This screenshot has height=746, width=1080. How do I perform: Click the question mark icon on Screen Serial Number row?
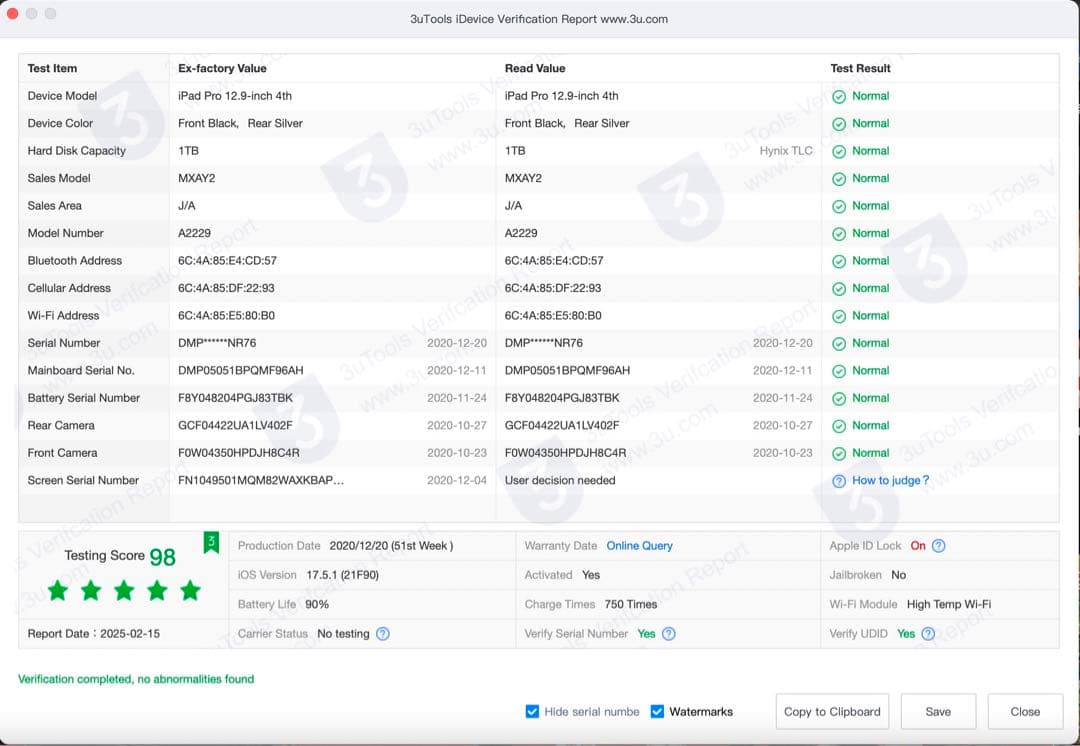point(838,480)
